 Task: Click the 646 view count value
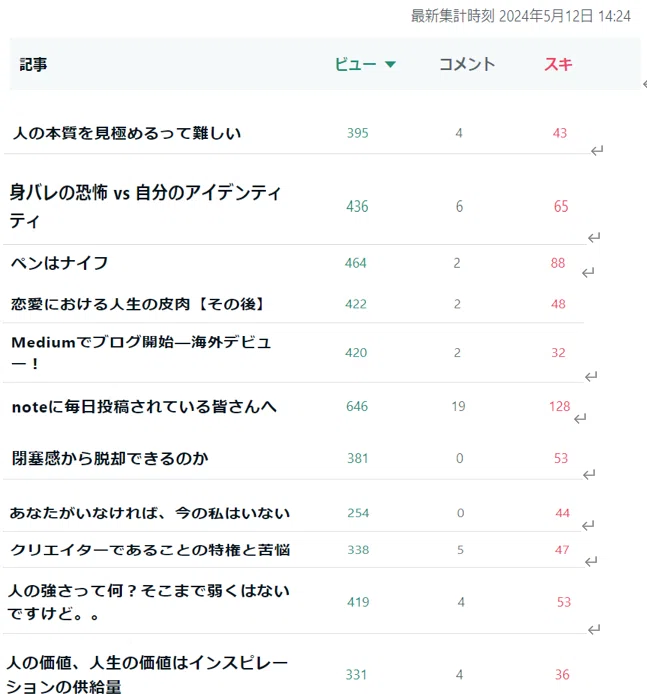click(357, 406)
